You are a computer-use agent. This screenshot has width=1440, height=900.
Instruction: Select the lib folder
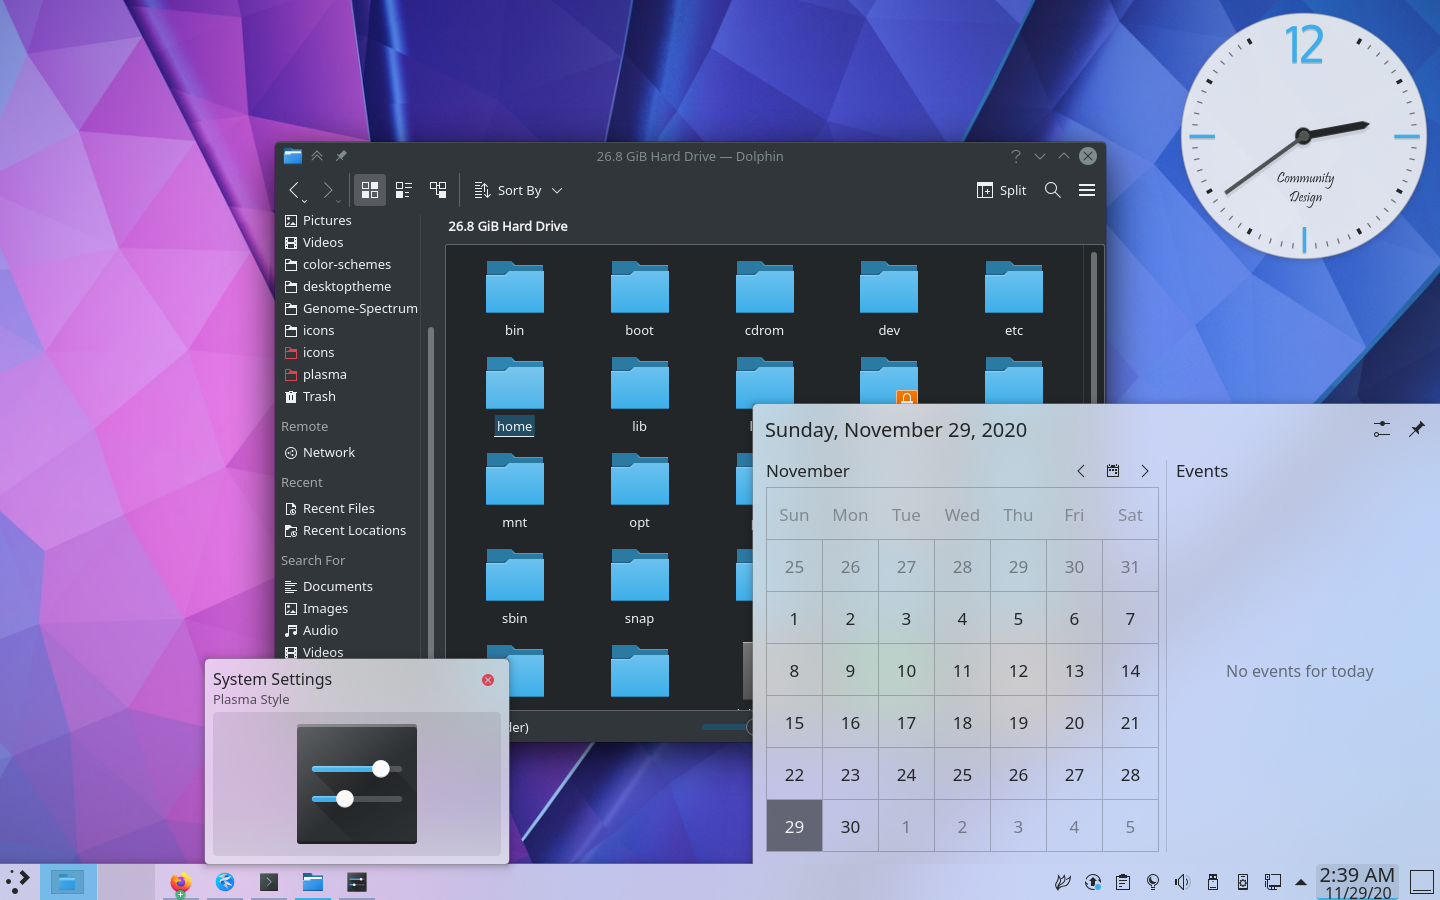tap(640, 394)
